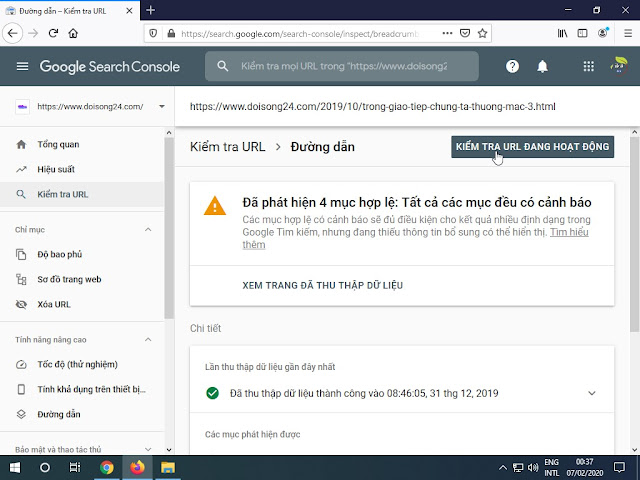Click the Xóa URL crossed-eye icon
The height and width of the screenshot is (480, 640).
[x=21, y=304]
